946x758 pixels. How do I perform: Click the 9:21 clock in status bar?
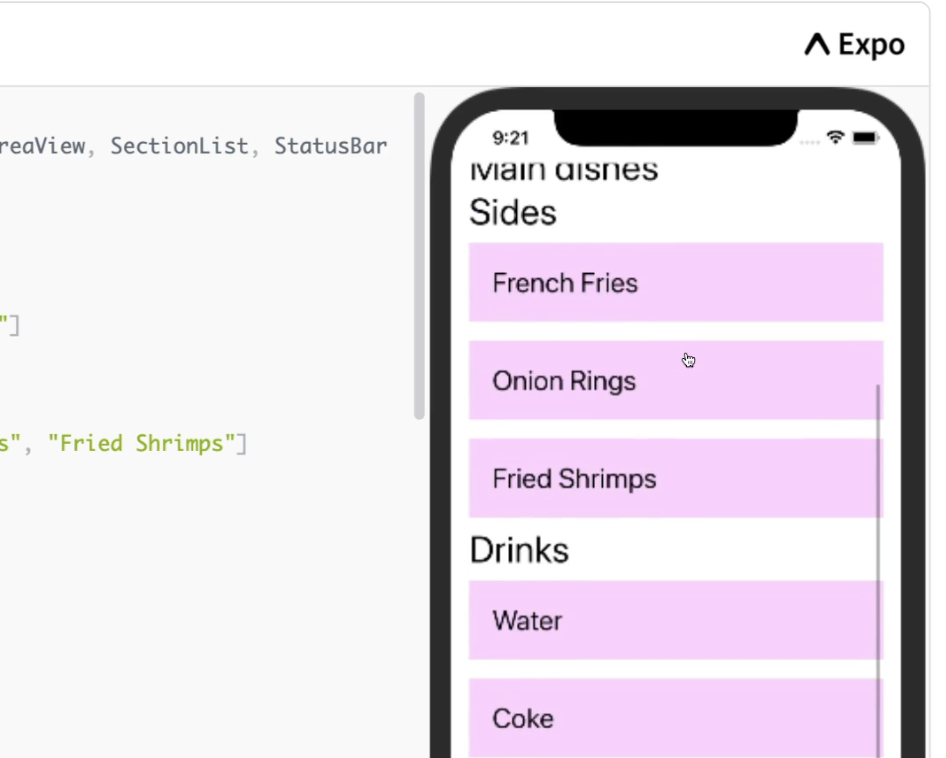tap(510, 138)
